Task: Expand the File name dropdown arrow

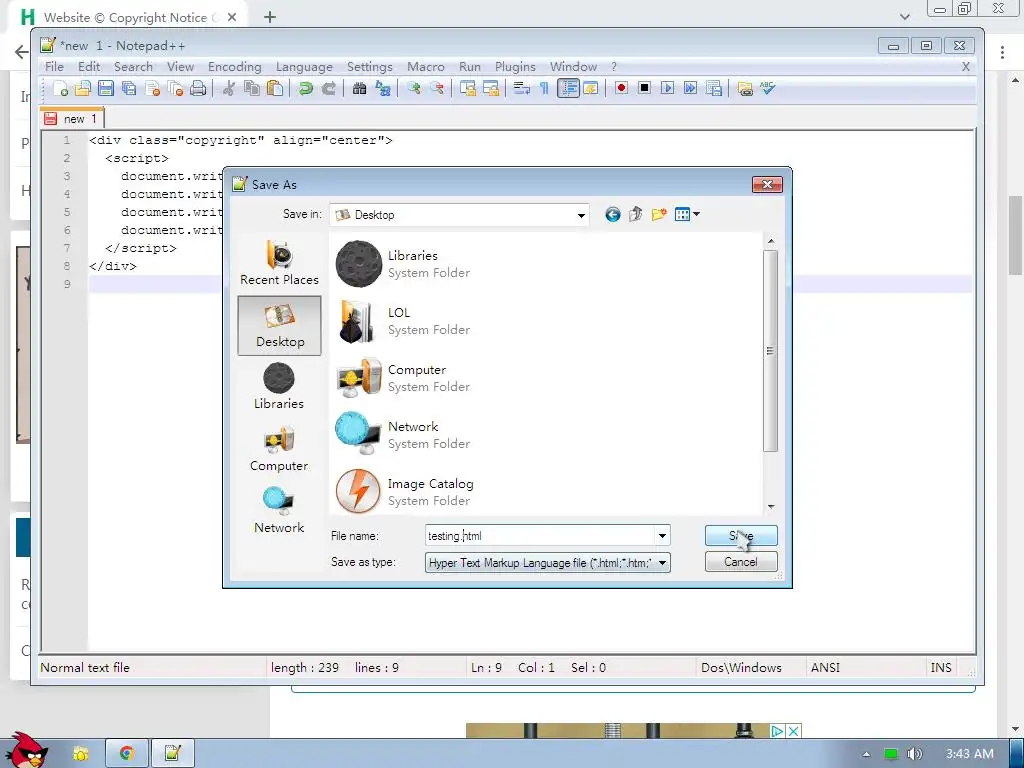Action: point(662,536)
